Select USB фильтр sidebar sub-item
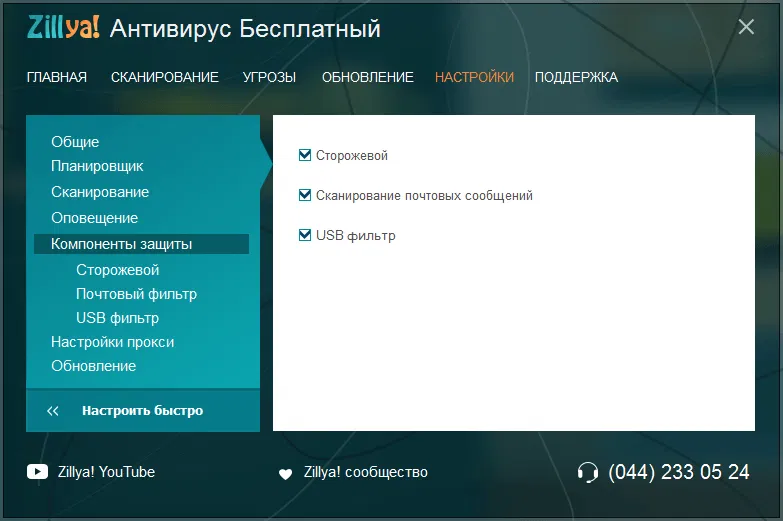The height and width of the screenshot is (521, 783). click(x=117, y=318)
